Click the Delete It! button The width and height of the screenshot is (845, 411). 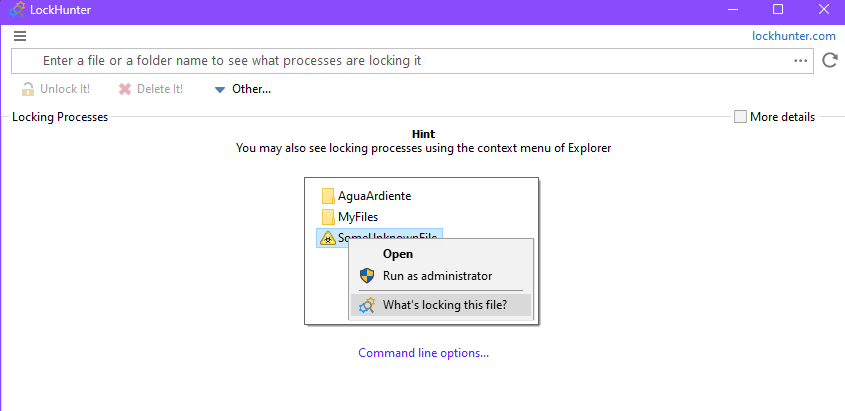click(151, 89)
